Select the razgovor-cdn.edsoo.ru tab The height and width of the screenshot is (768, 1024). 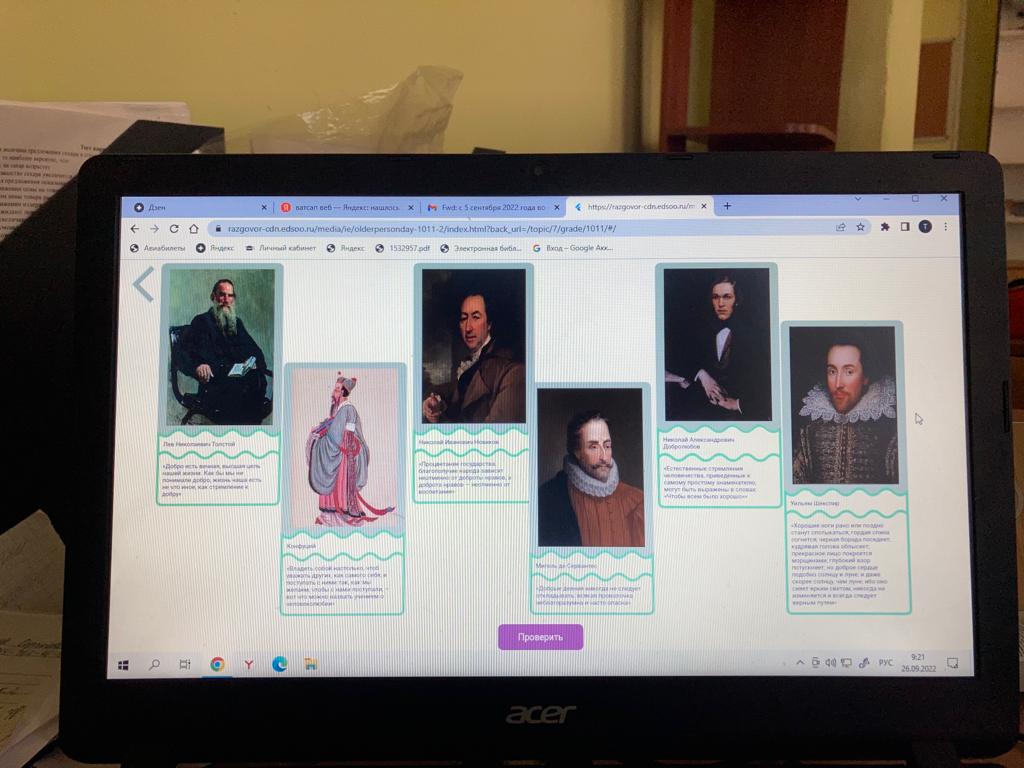point(641,206)
